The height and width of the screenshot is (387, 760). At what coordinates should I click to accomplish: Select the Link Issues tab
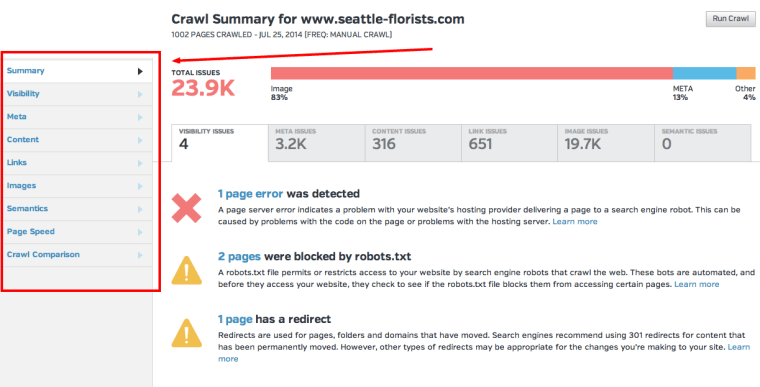[509, 143]
